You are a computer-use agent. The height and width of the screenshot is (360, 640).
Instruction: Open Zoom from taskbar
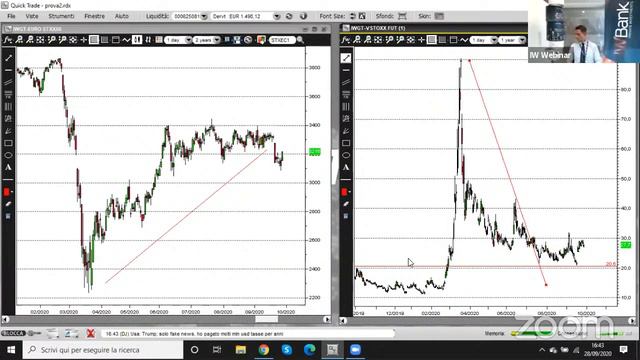coord(355,350)
